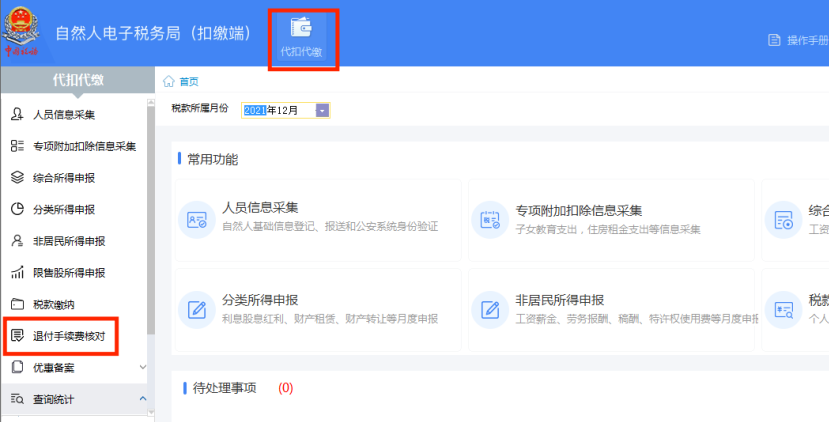Image resolution: width=829 pixels, height=422 pixels.
Task: Click the red (0) pending count
Action: [x=285, y=388]
